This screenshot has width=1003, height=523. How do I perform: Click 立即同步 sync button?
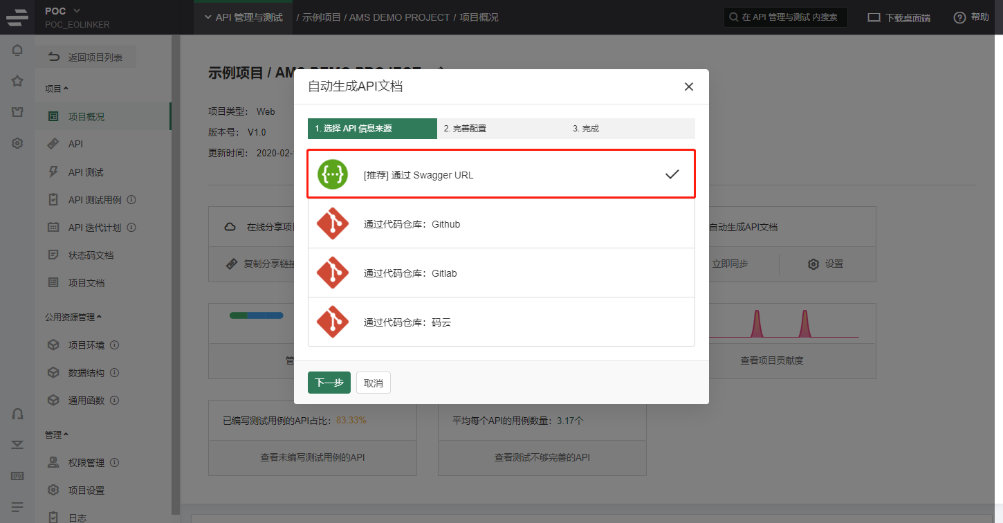tap(730, 264)
